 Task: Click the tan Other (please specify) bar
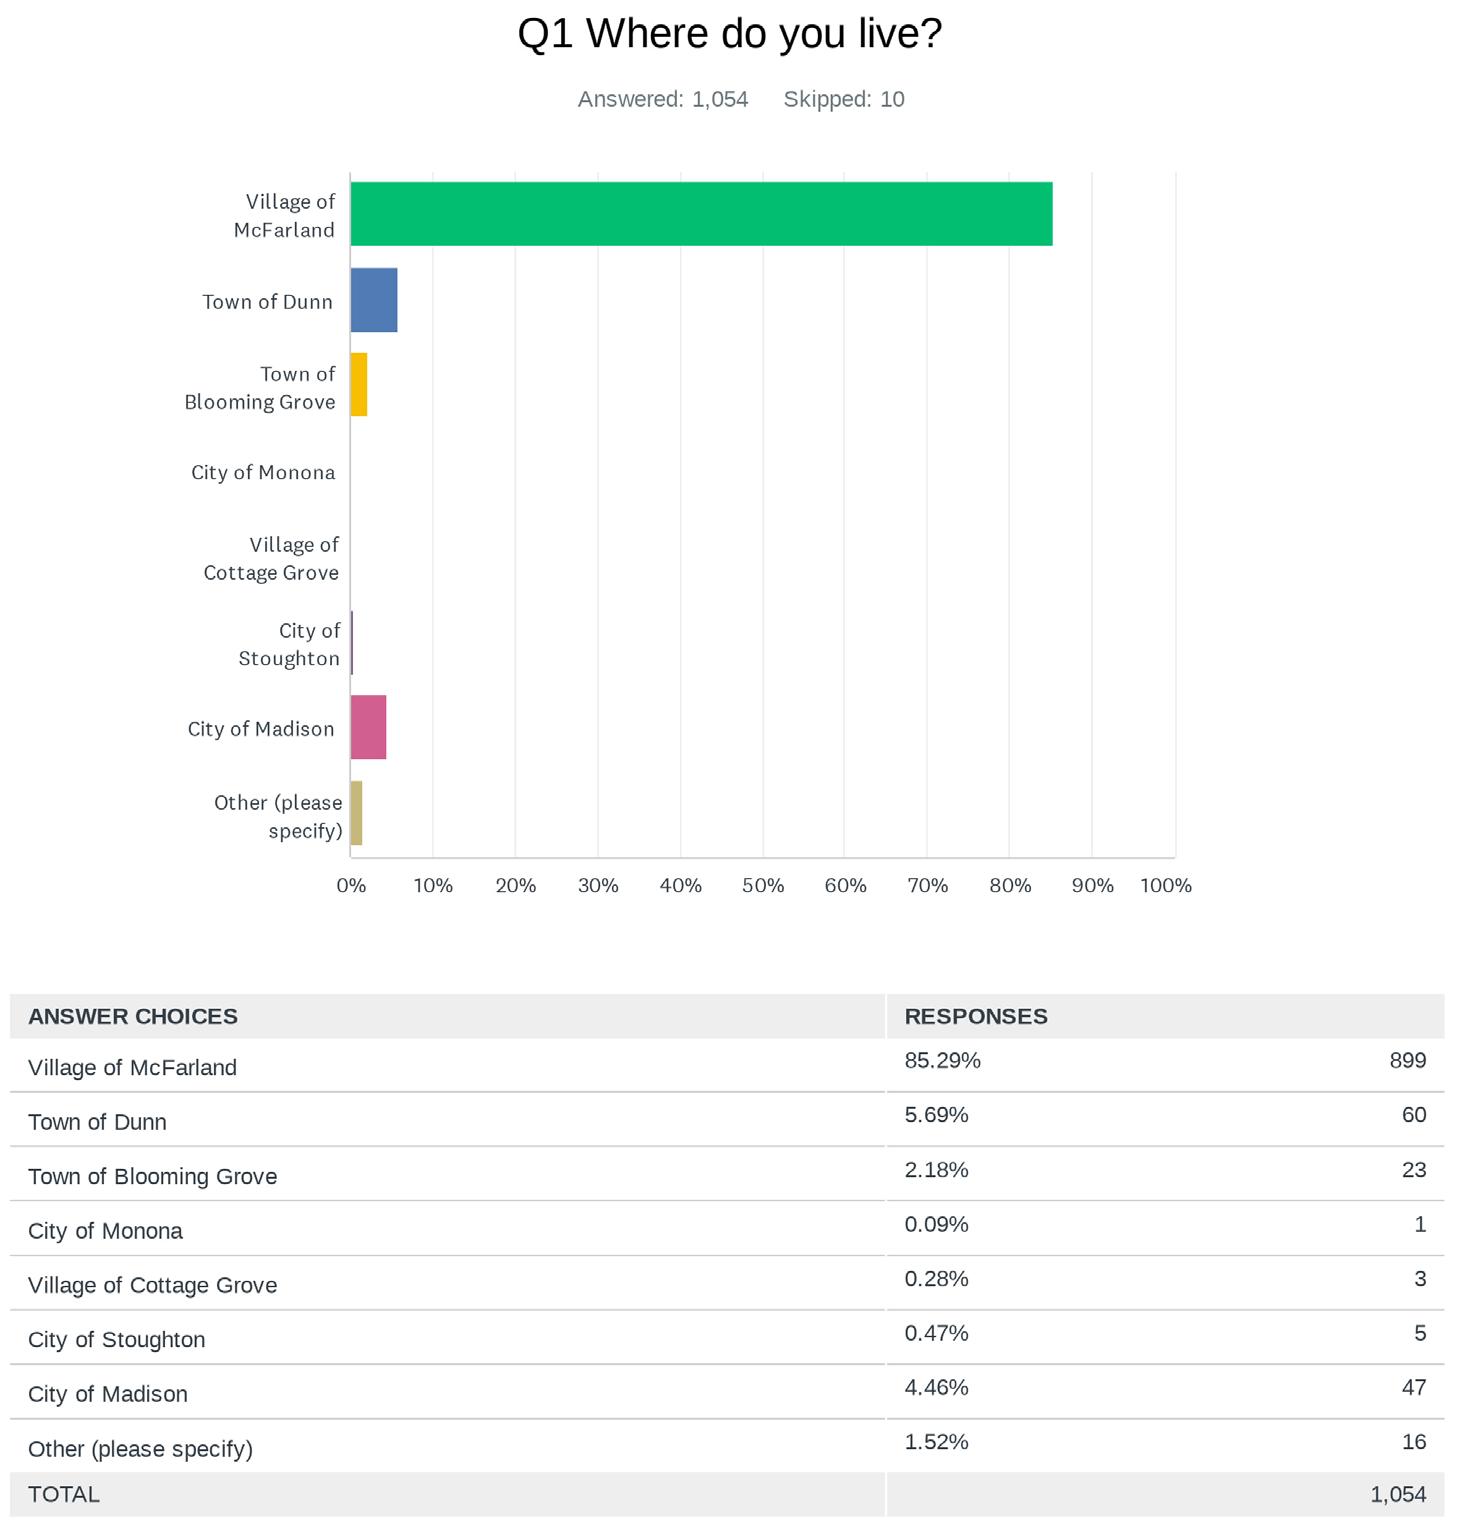coord(356,813)
